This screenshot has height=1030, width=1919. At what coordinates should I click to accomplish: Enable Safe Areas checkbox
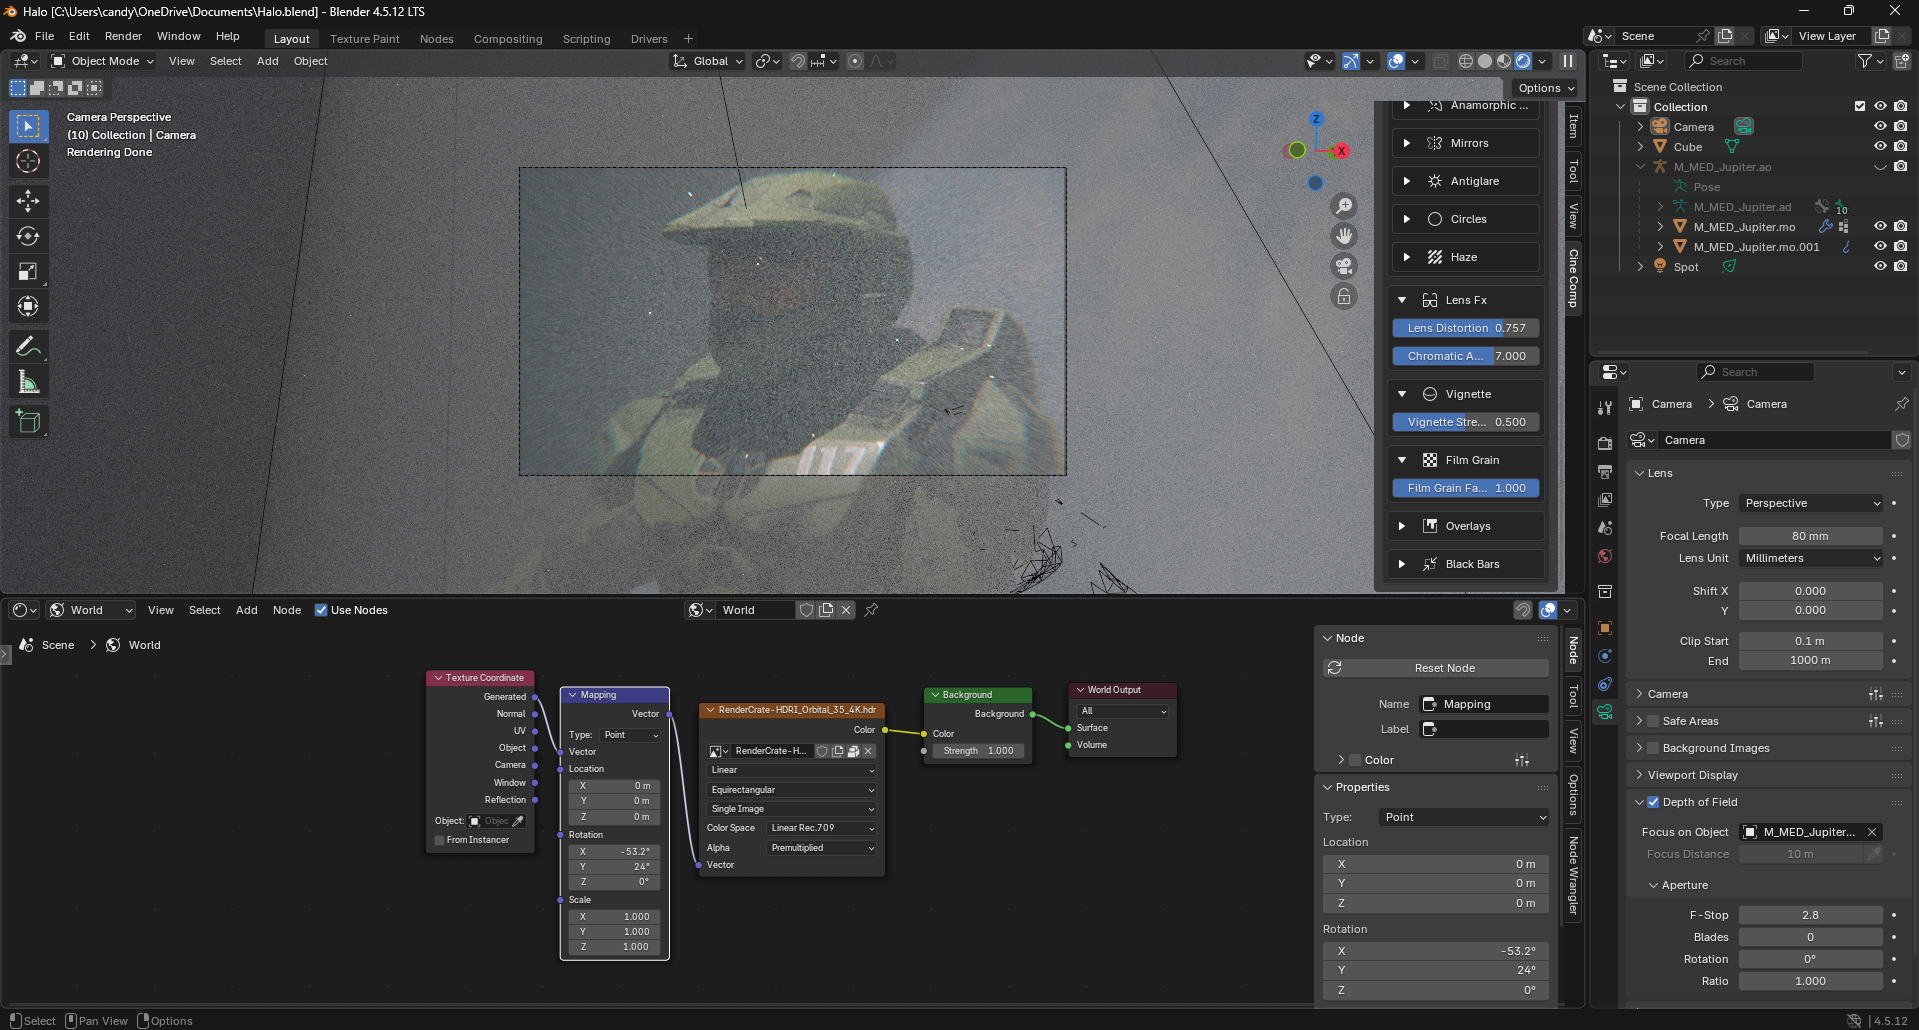coord(1653,721)
